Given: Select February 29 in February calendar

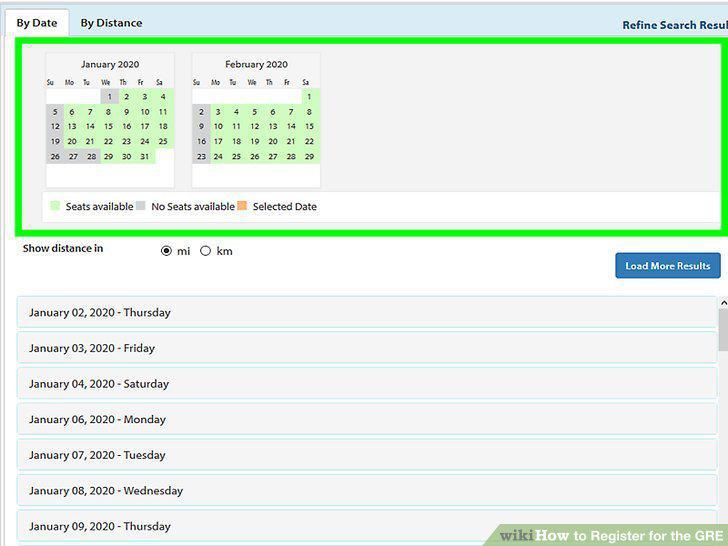Looking at the screenshot, I should pyautogui.click(x=309, y=156).
